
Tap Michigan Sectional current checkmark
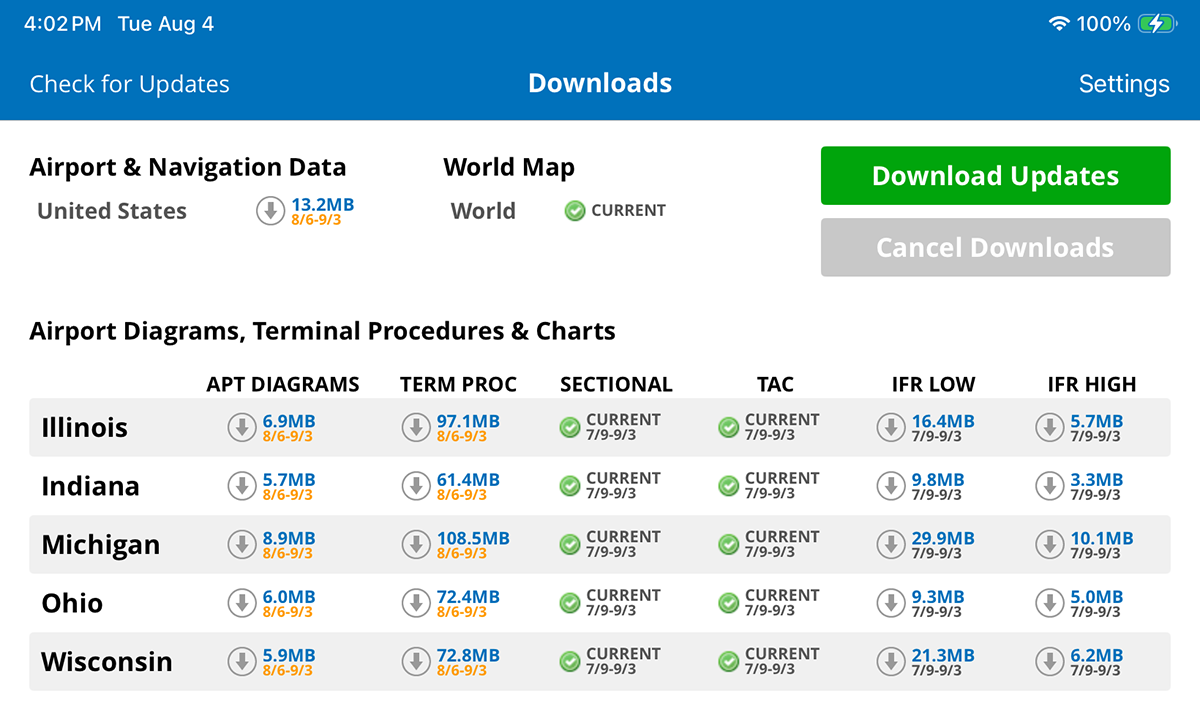pos(570,545)
